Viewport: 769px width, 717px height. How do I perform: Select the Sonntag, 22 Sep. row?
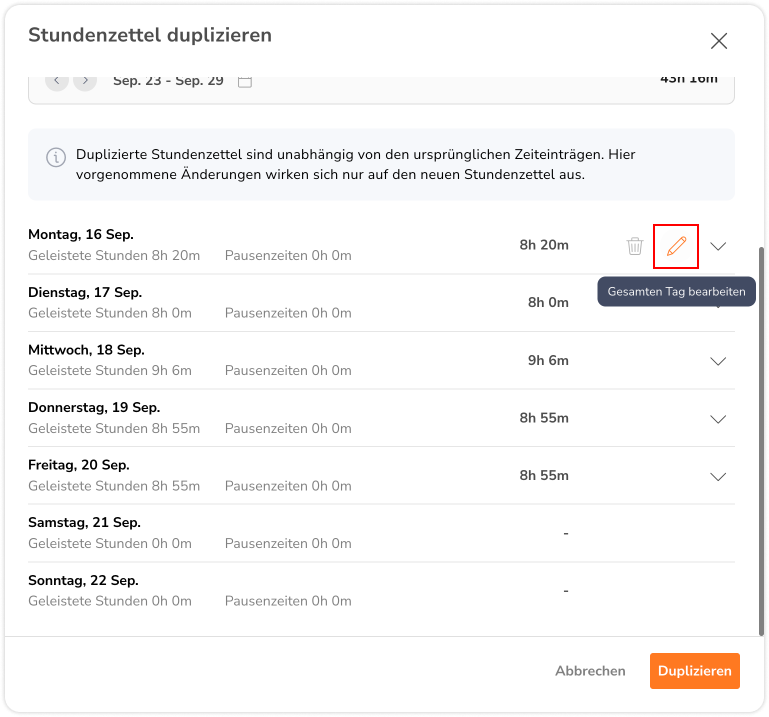click(381, 590)
